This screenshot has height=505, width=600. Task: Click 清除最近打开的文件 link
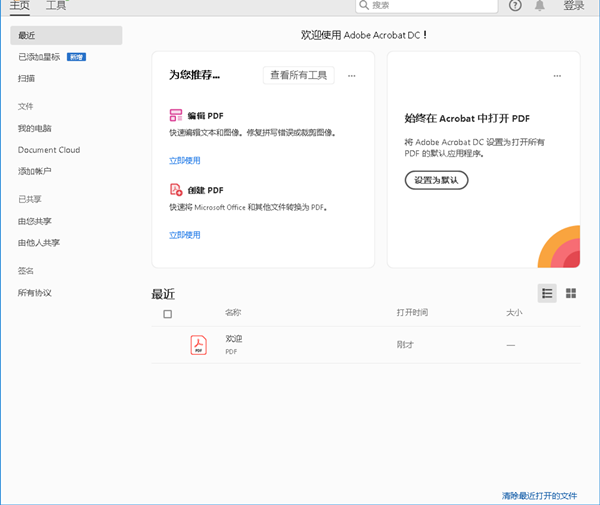point(539,496)
